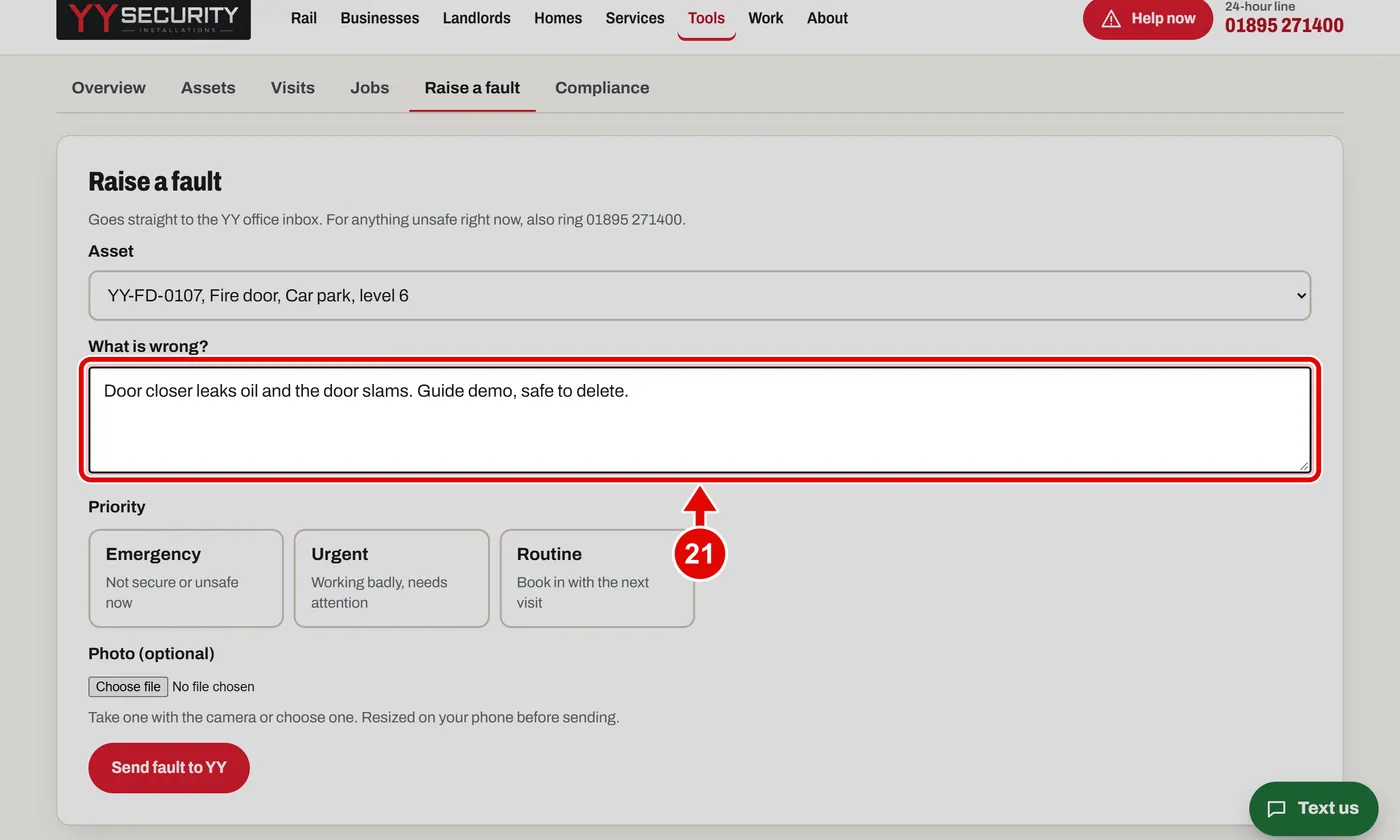Open the Tools menu
This screenshot has width=1400, height=840.
(706, 18)
